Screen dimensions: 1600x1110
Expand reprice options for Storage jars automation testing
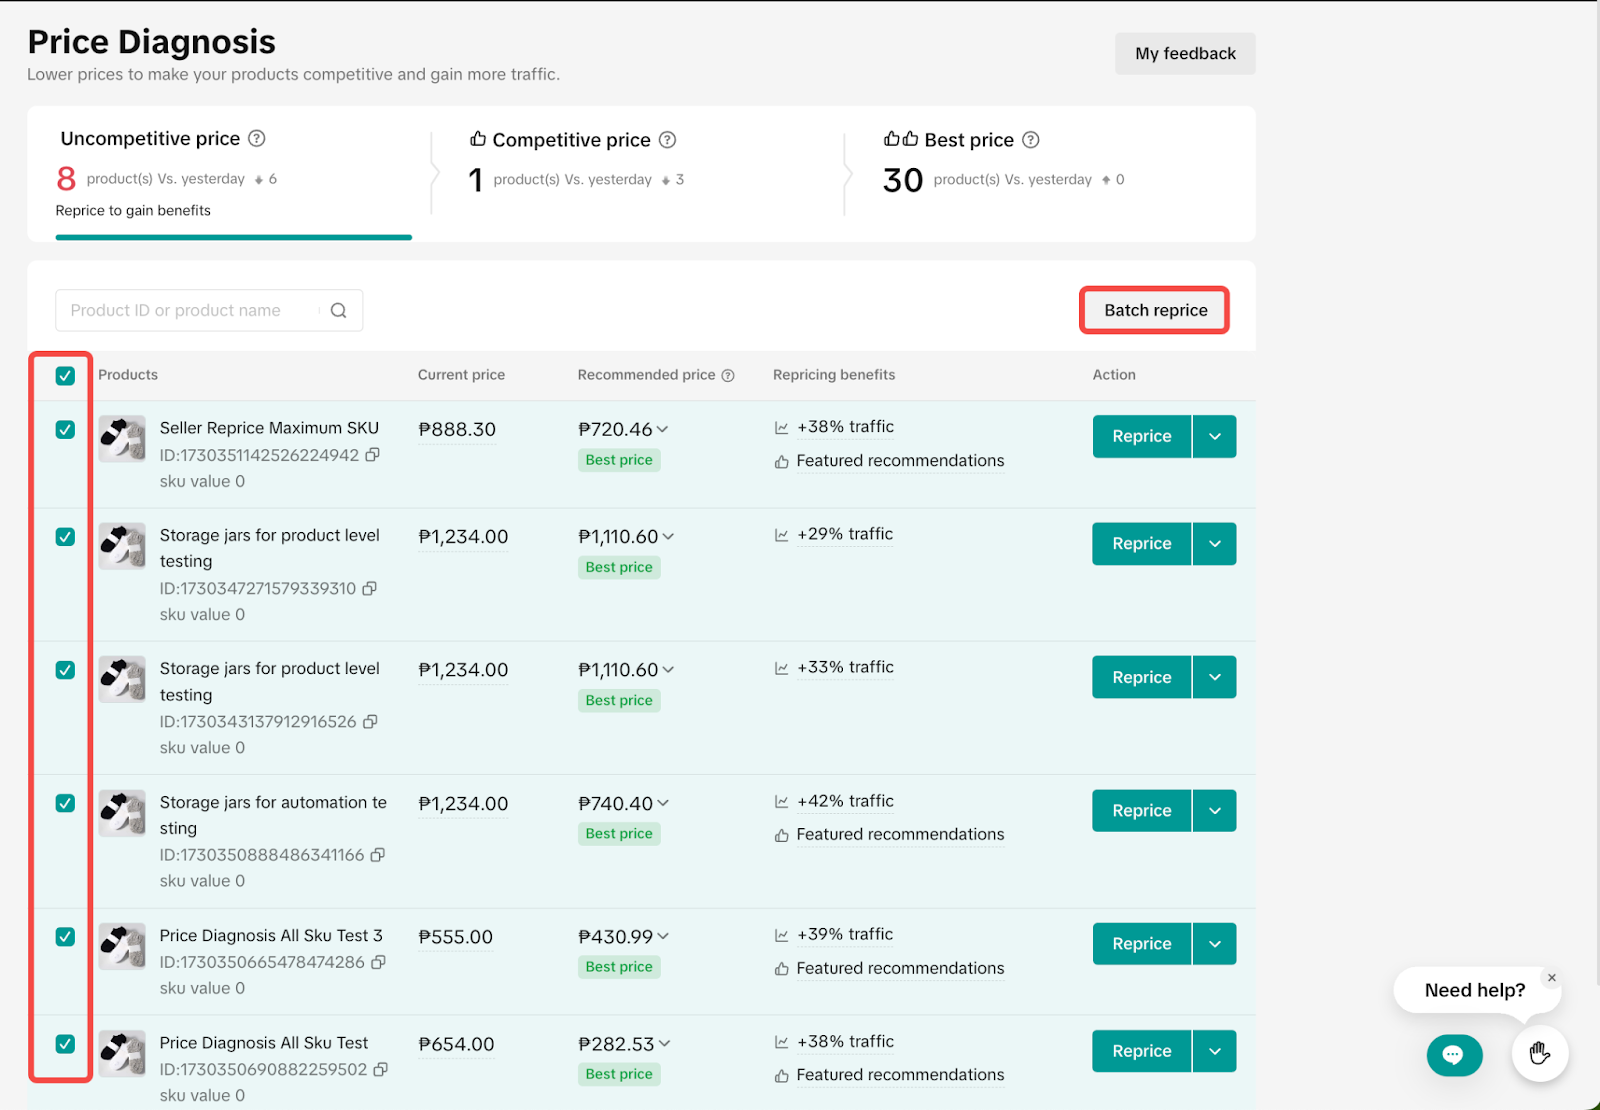point(1213,810)
